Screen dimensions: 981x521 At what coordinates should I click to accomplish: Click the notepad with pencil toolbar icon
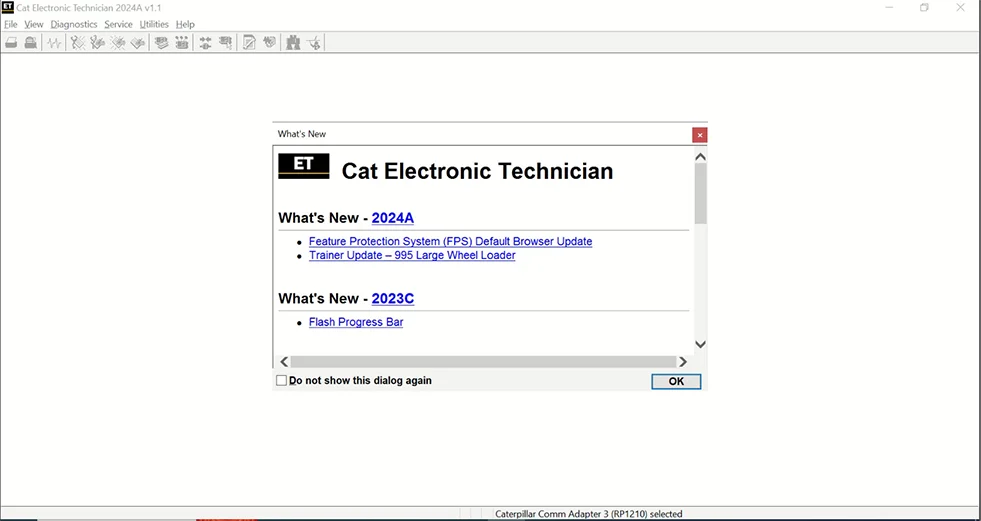coord(249,43)
